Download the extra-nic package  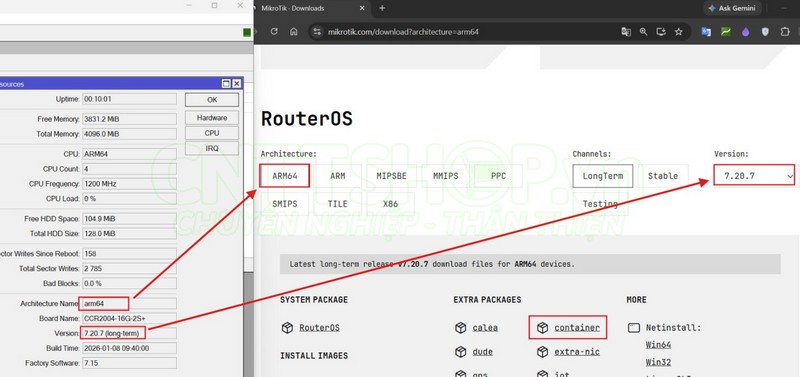click(577, 351)
